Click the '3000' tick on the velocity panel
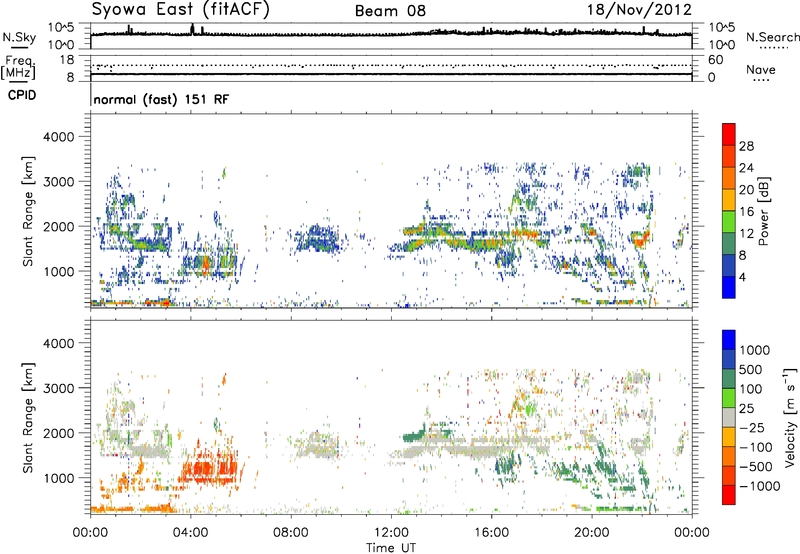The height and width of the screenshot is (554, 800). (x=58, y=388)
